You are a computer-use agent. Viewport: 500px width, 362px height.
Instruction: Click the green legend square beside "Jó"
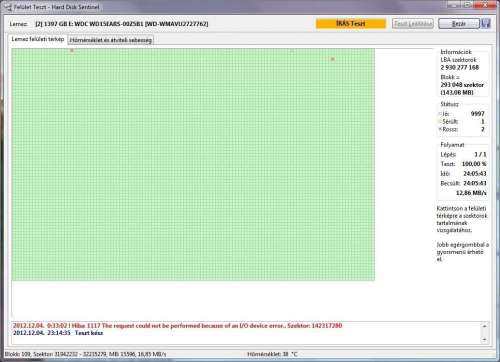click(440, 114)
